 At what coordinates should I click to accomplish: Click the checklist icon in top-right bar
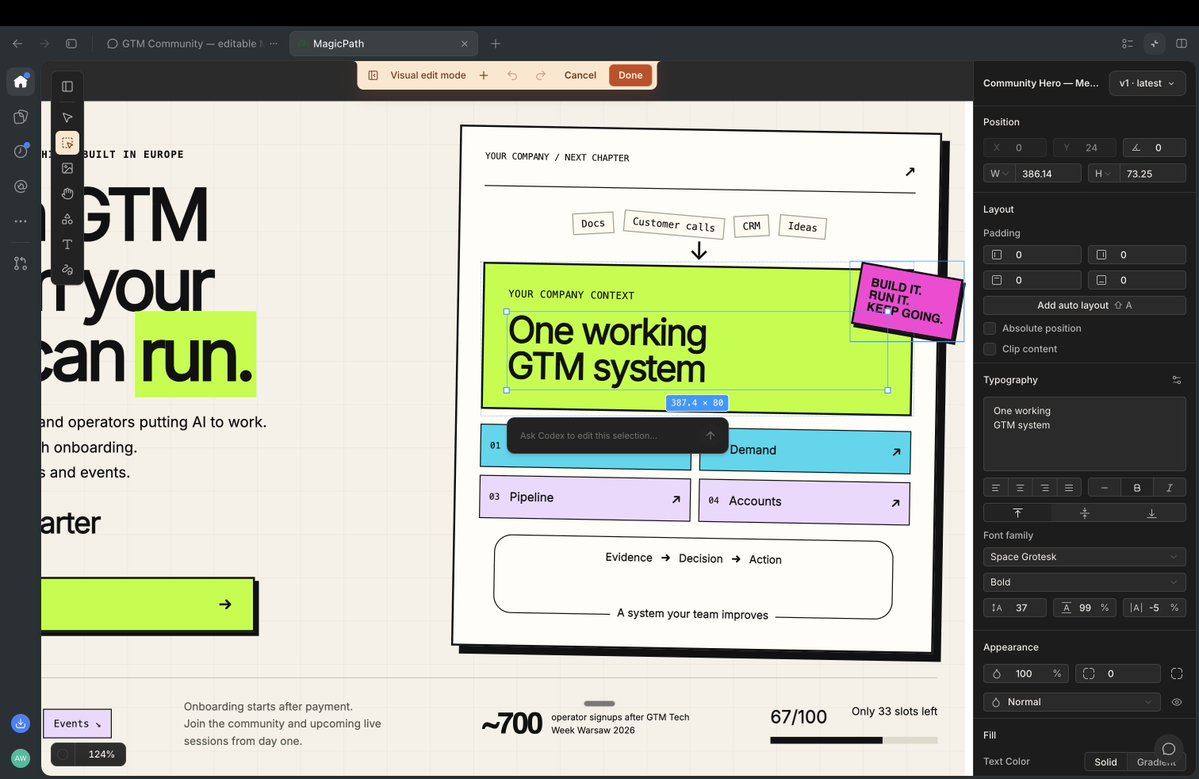click(1127, 44)
